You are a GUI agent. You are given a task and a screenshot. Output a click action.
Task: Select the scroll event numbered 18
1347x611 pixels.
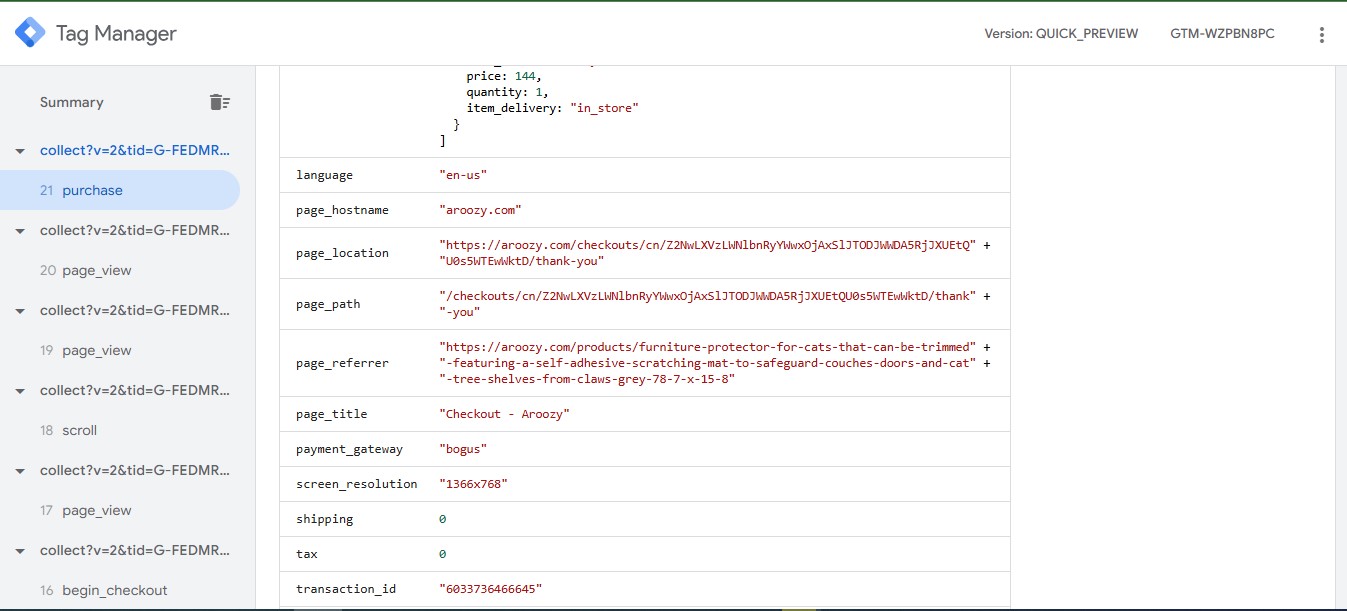tap(79, 430)
